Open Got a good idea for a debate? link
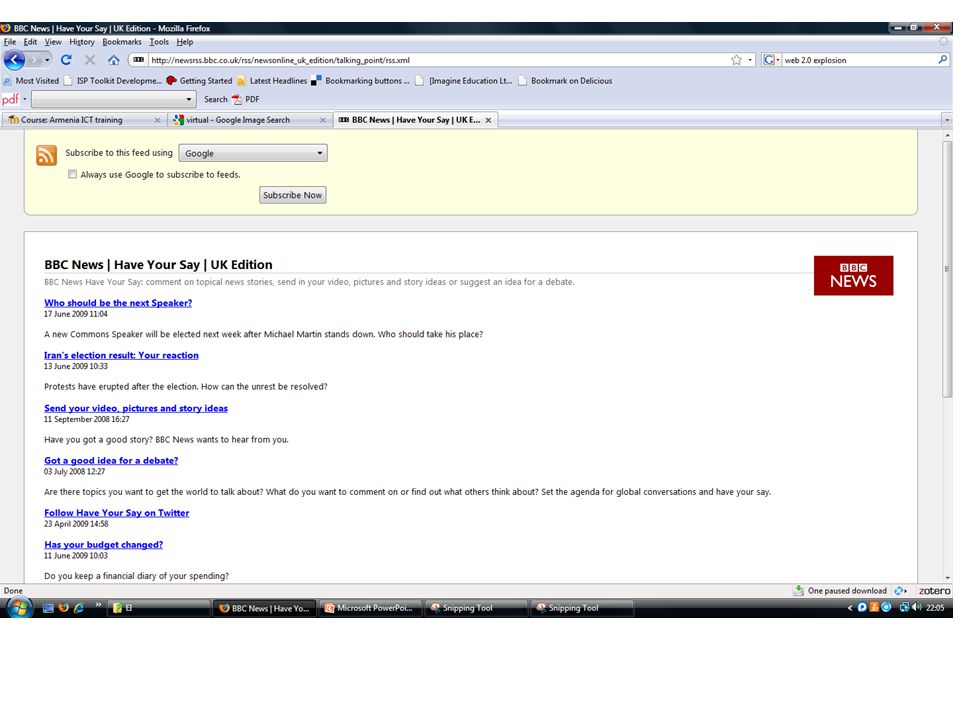 [111, 460]
